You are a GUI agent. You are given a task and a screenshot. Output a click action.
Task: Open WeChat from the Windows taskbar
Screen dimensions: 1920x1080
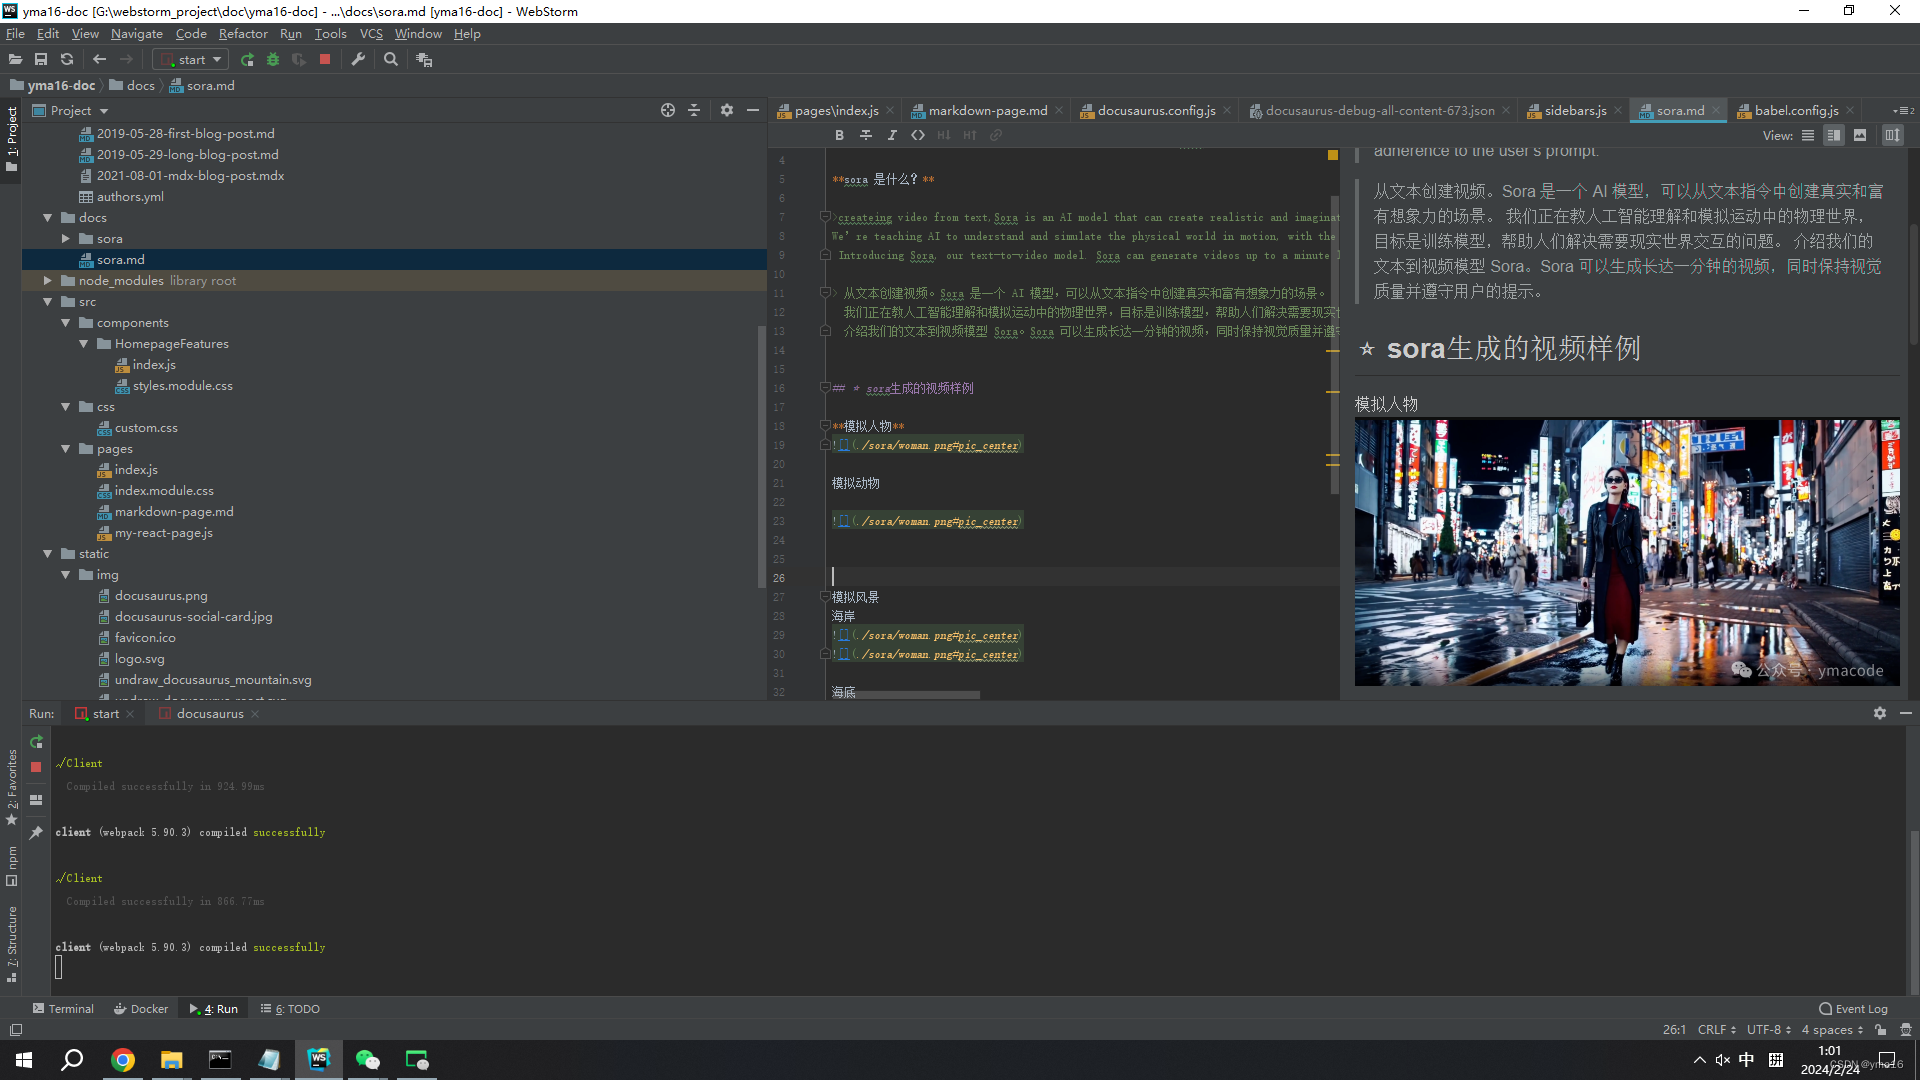tap(368, 1060)
